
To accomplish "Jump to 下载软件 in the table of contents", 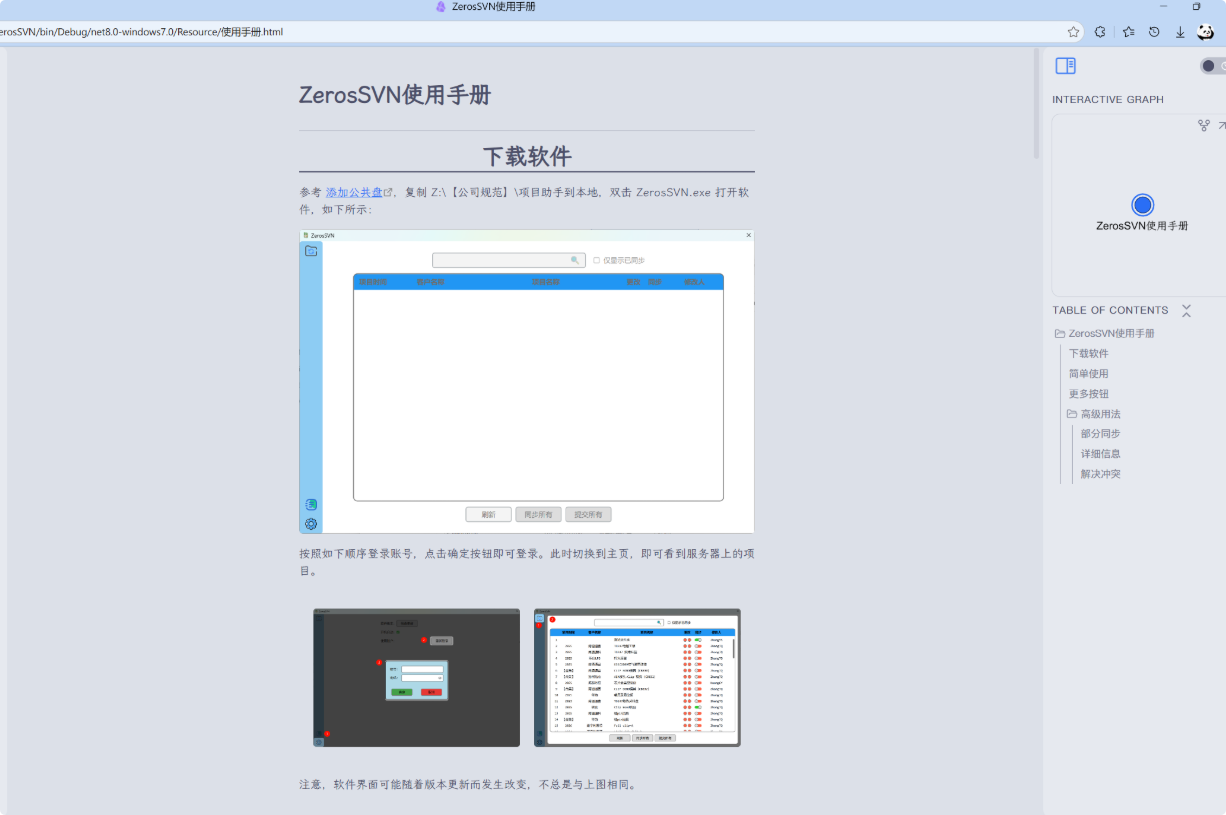I will click(x=1088, y=354).
